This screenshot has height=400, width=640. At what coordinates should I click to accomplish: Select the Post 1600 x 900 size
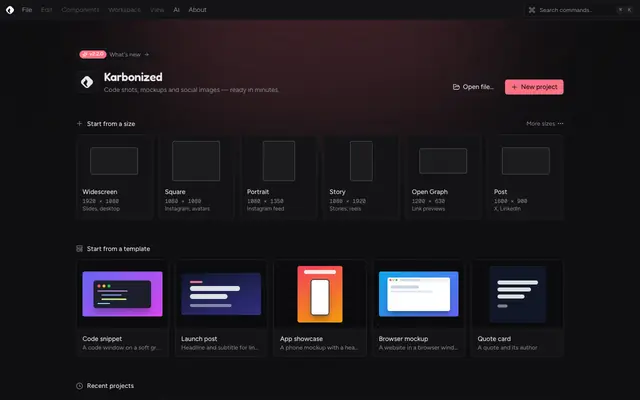525,177
